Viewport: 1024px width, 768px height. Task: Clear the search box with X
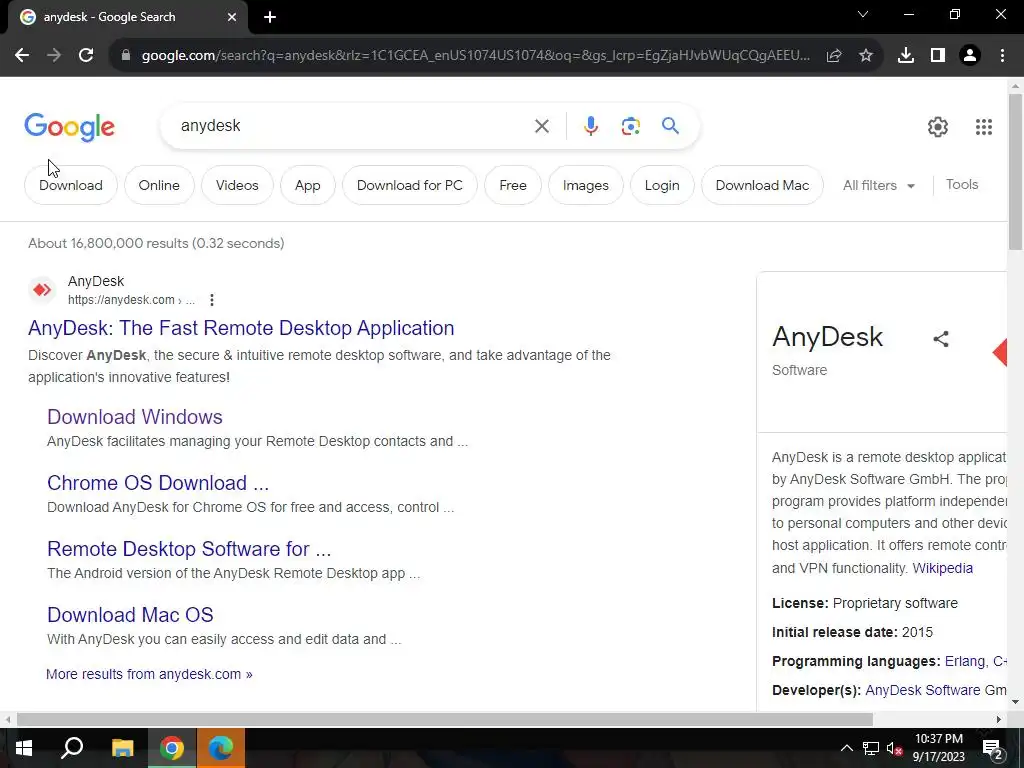pyautogui.click(x=541, y=126)
